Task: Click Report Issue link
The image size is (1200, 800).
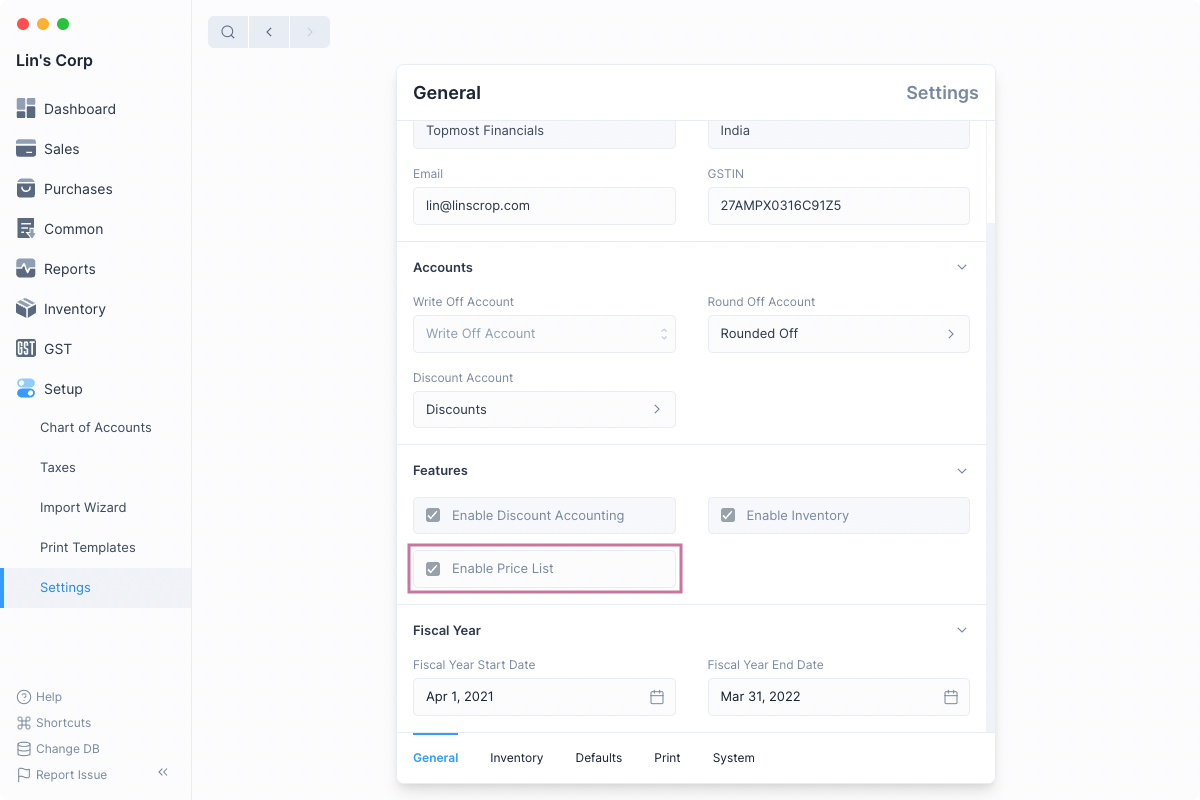Action: point(71,775)
